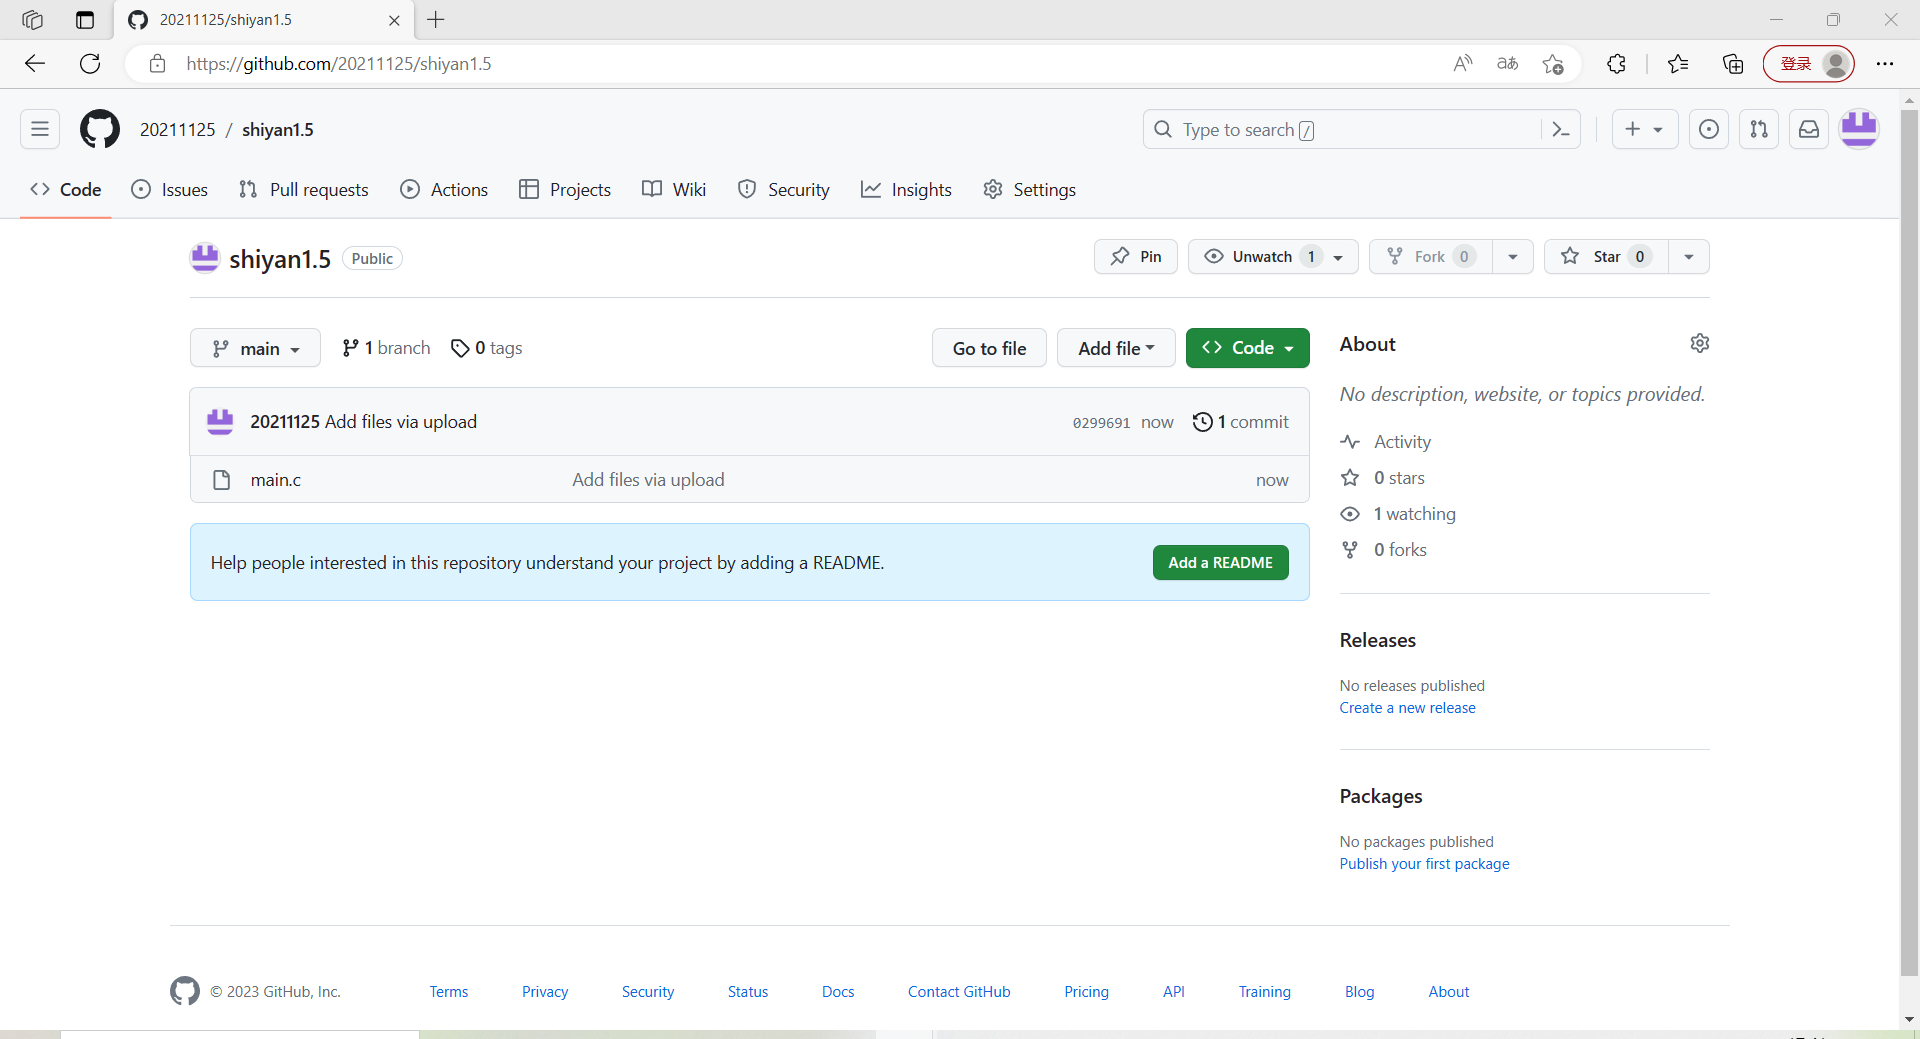Open the Activity link in About
This screenshot has height=1039, width=1920.
click(x=1385, y=442)
